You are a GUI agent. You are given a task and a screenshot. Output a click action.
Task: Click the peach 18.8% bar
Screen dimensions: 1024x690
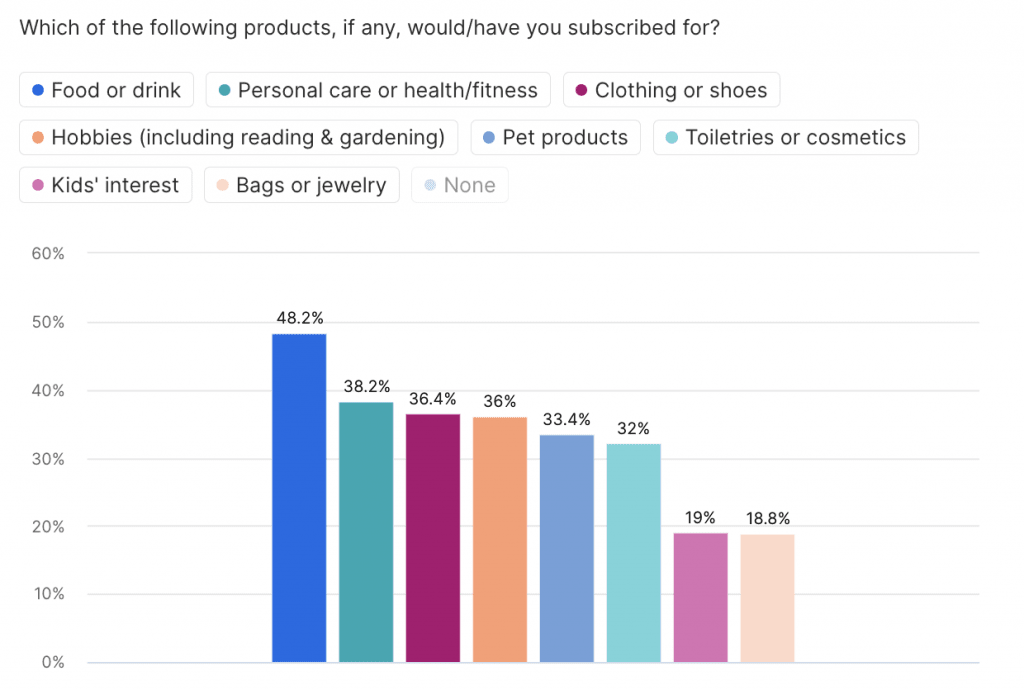[x=767, y=598]
